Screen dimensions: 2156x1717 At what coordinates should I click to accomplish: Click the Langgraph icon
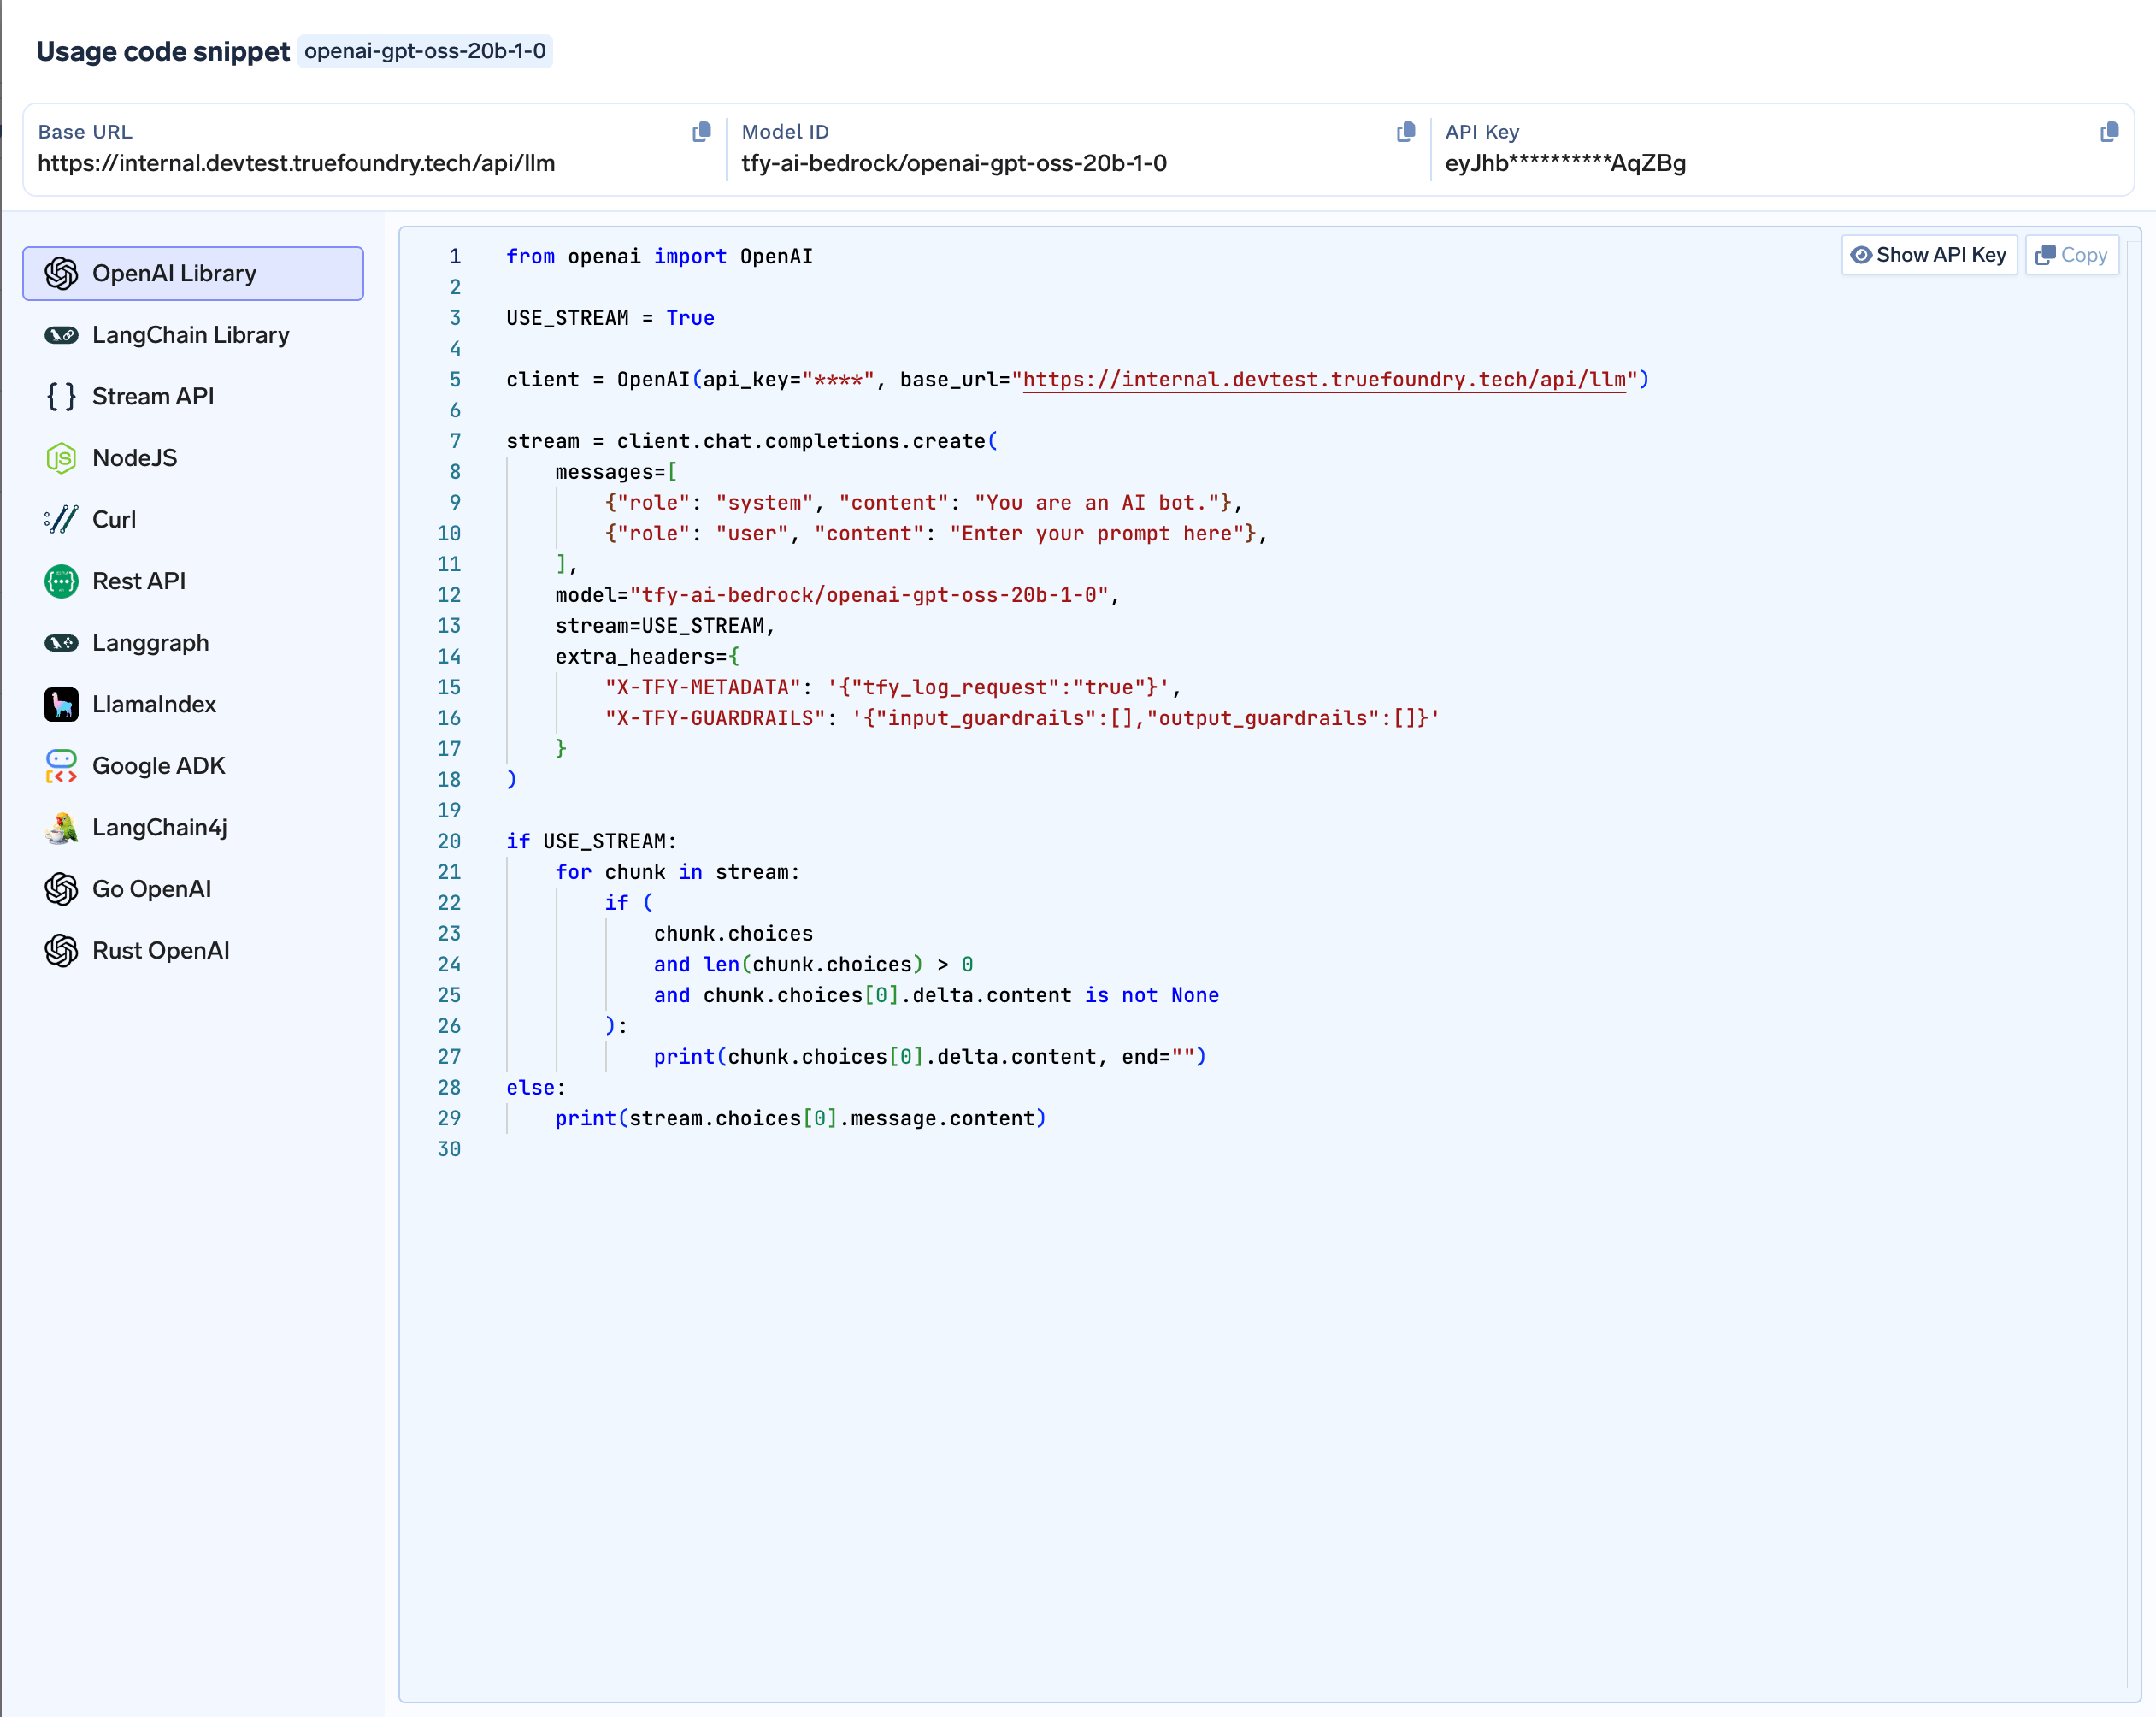point(61,643)
